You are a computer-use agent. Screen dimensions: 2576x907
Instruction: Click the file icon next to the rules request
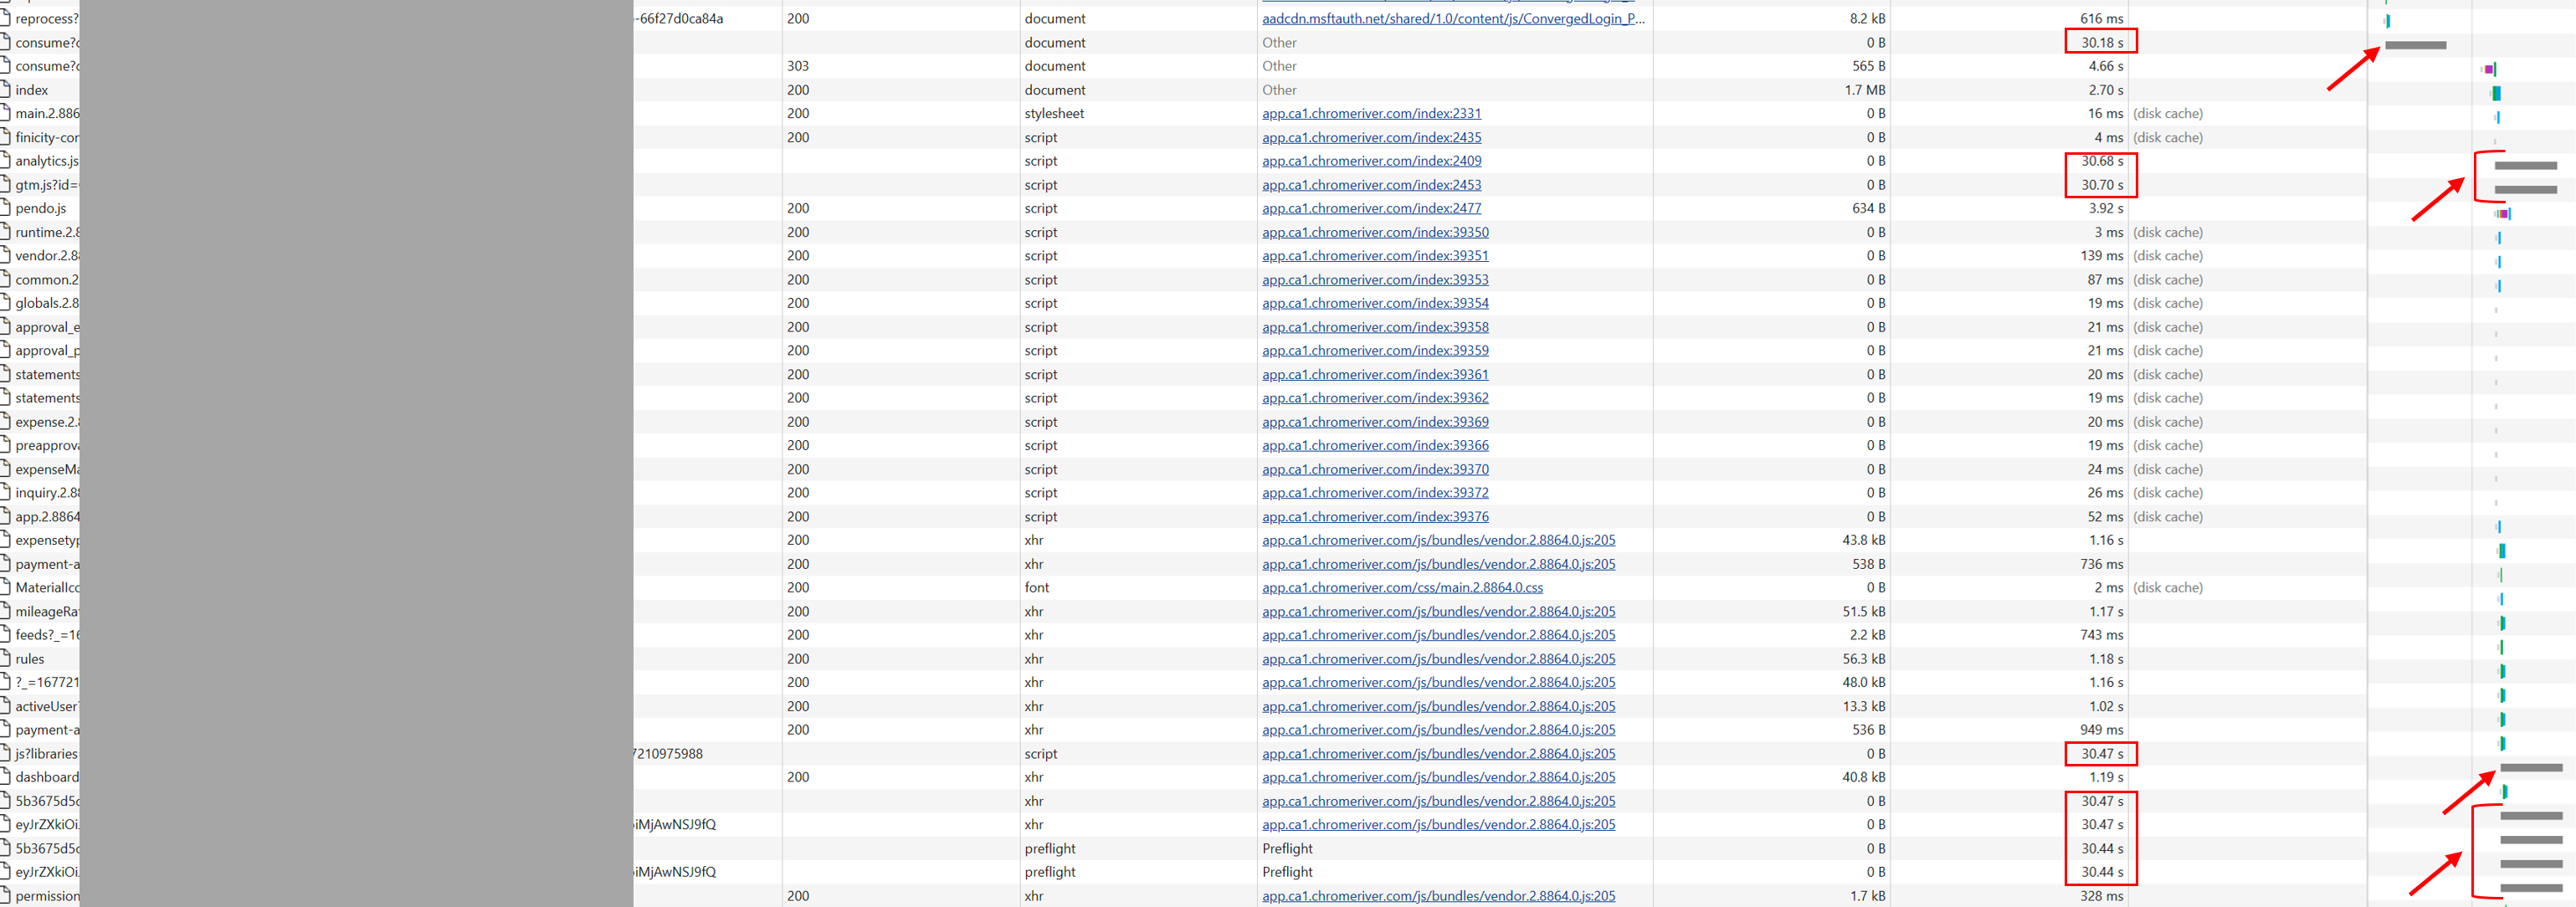(5, 659)
